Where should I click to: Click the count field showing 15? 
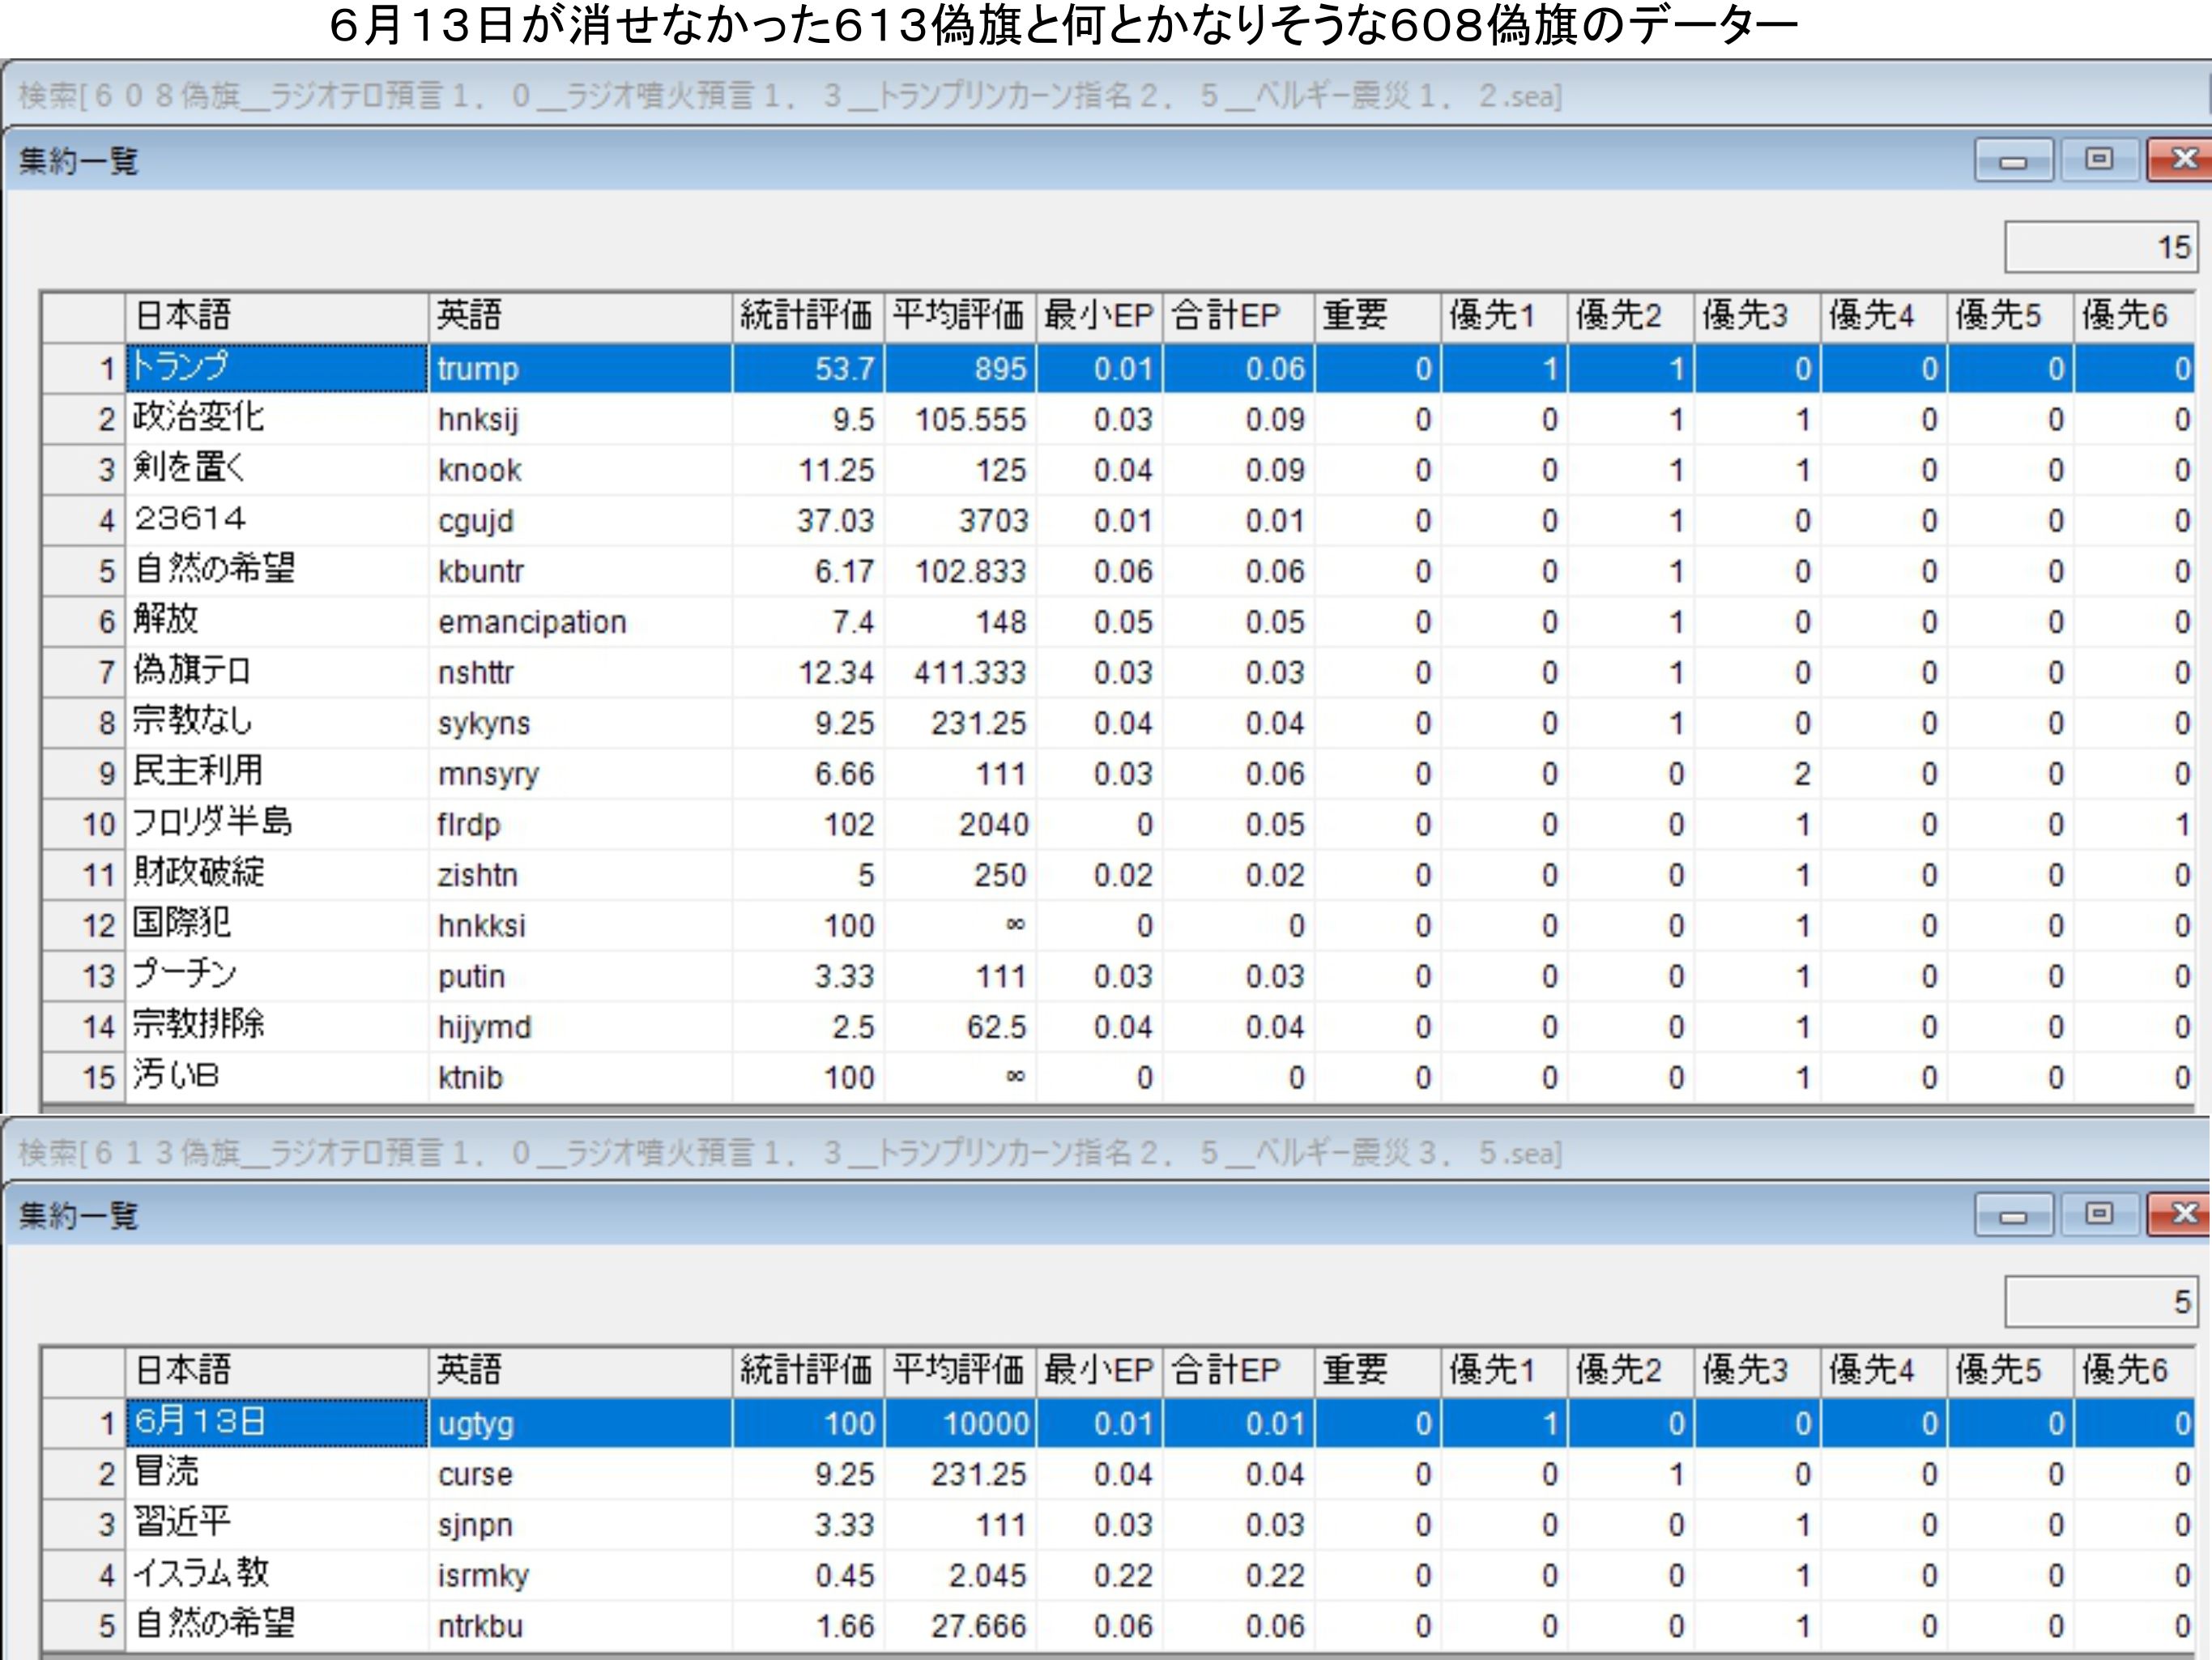pyautogui.click(x=2101, y=247)
